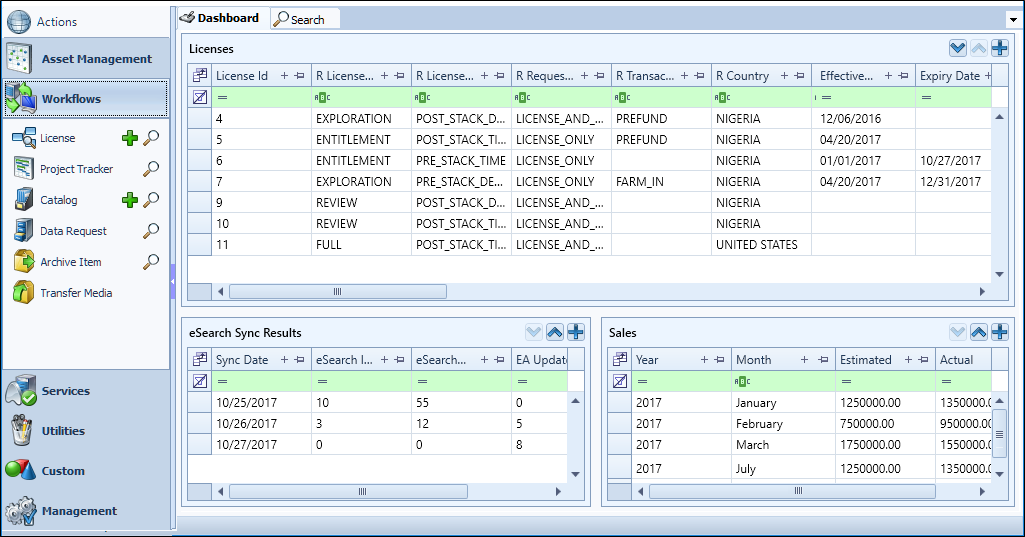Click Transfer Media link
1025x537 pixels.
pyautogui.click(x=76, y=293)
